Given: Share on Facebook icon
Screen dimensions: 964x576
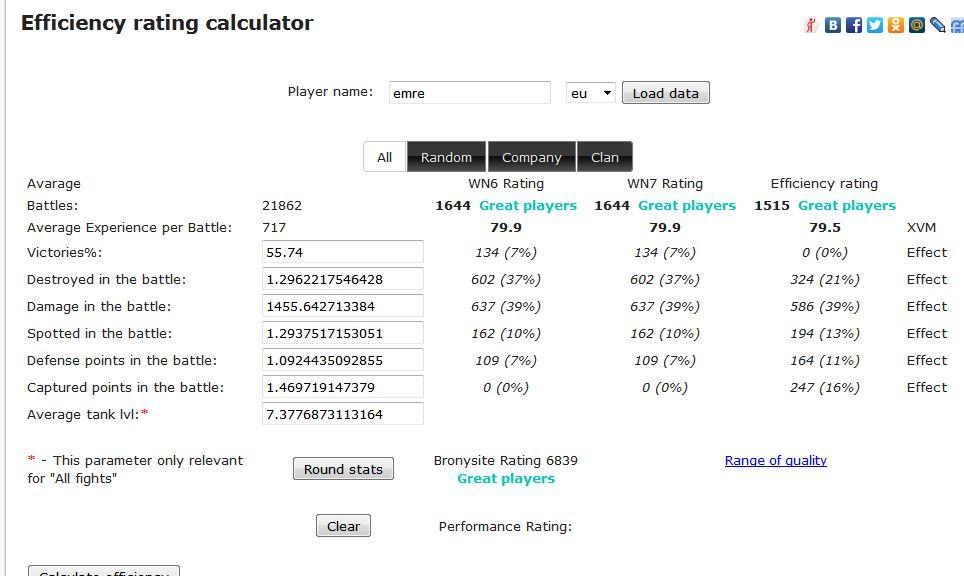Looking at the screenshot, I should (854, 25).
